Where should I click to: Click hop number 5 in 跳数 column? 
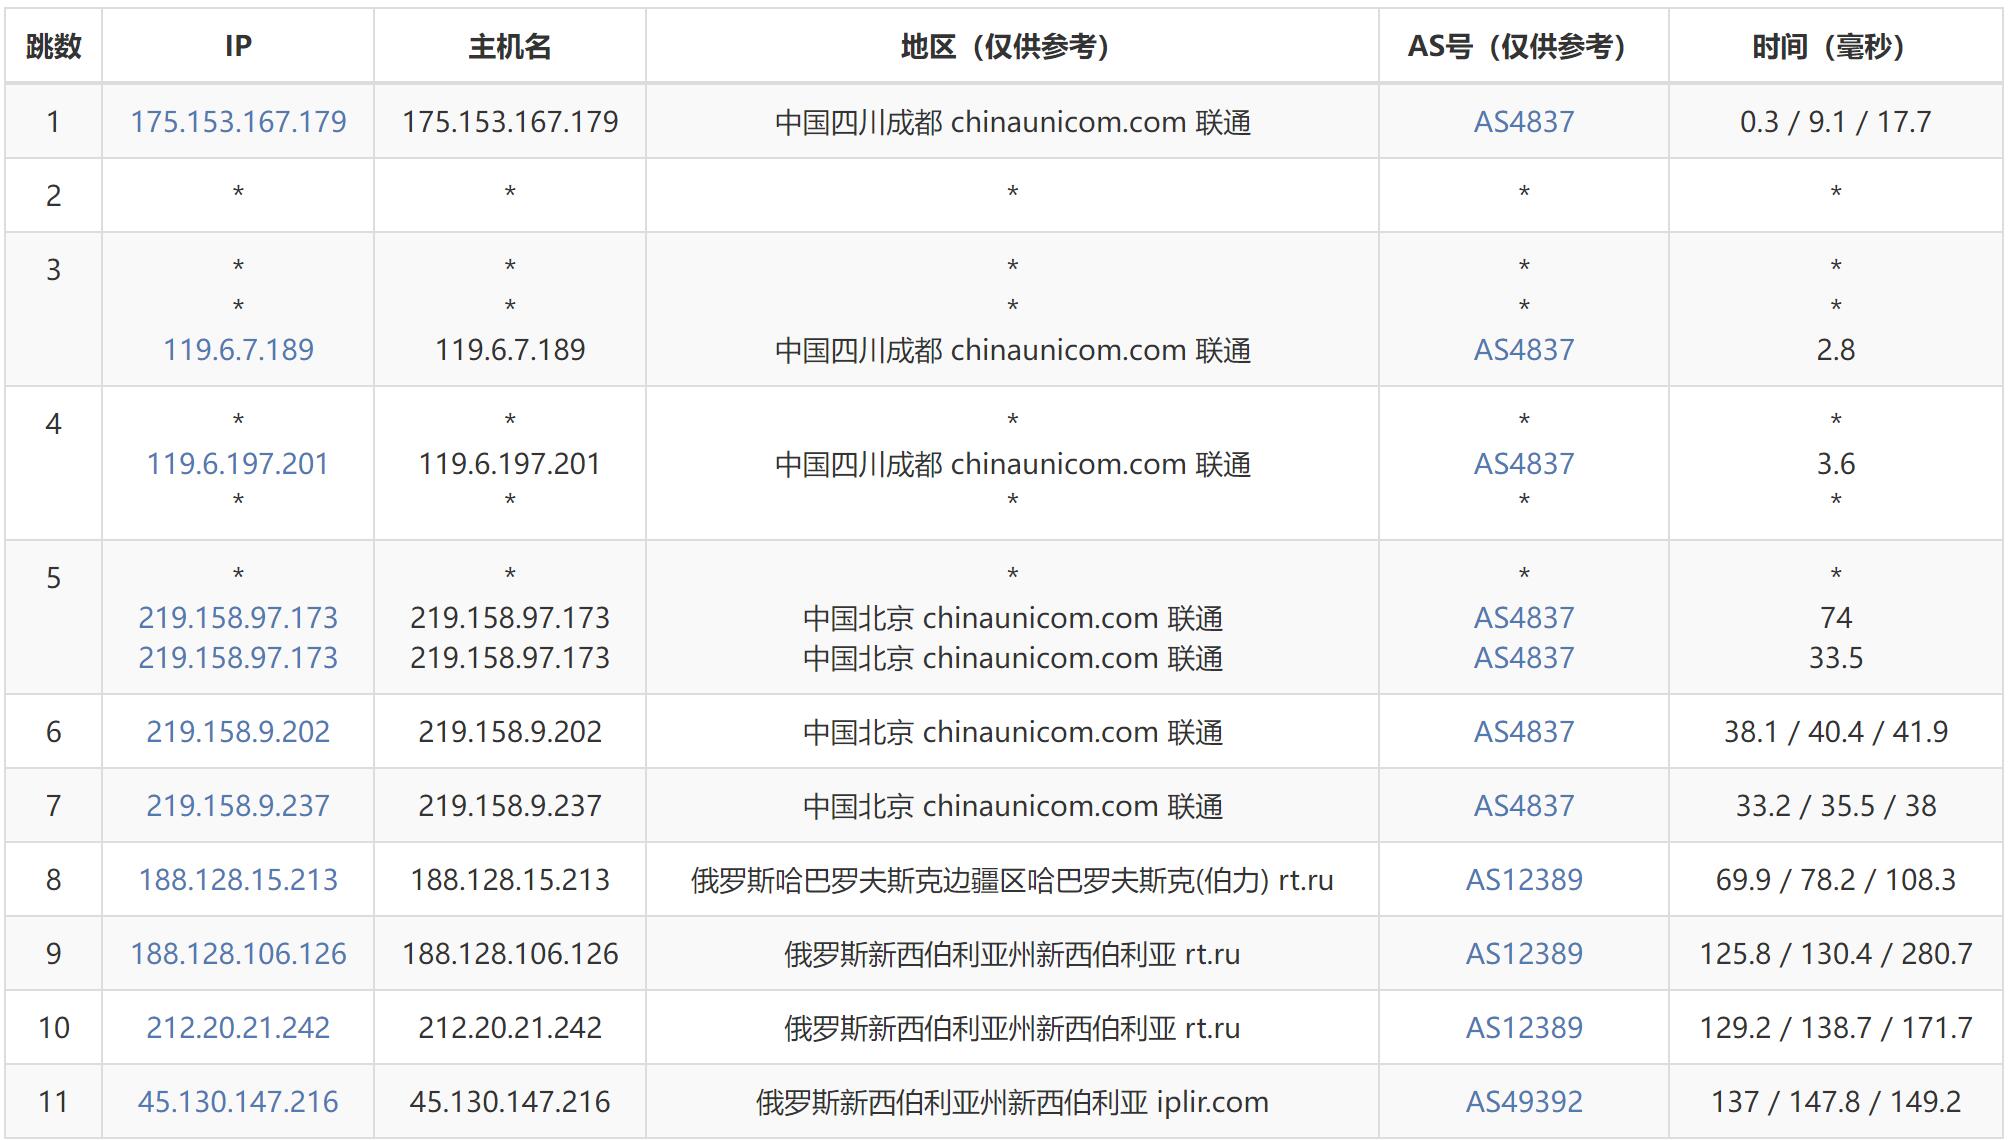[54, 578]
